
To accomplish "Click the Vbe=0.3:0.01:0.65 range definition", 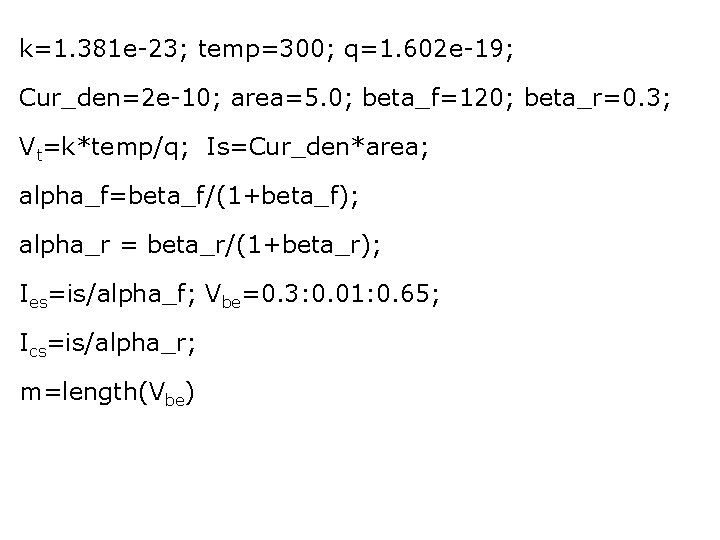I will pyautogui.click(x=320, y=295).
